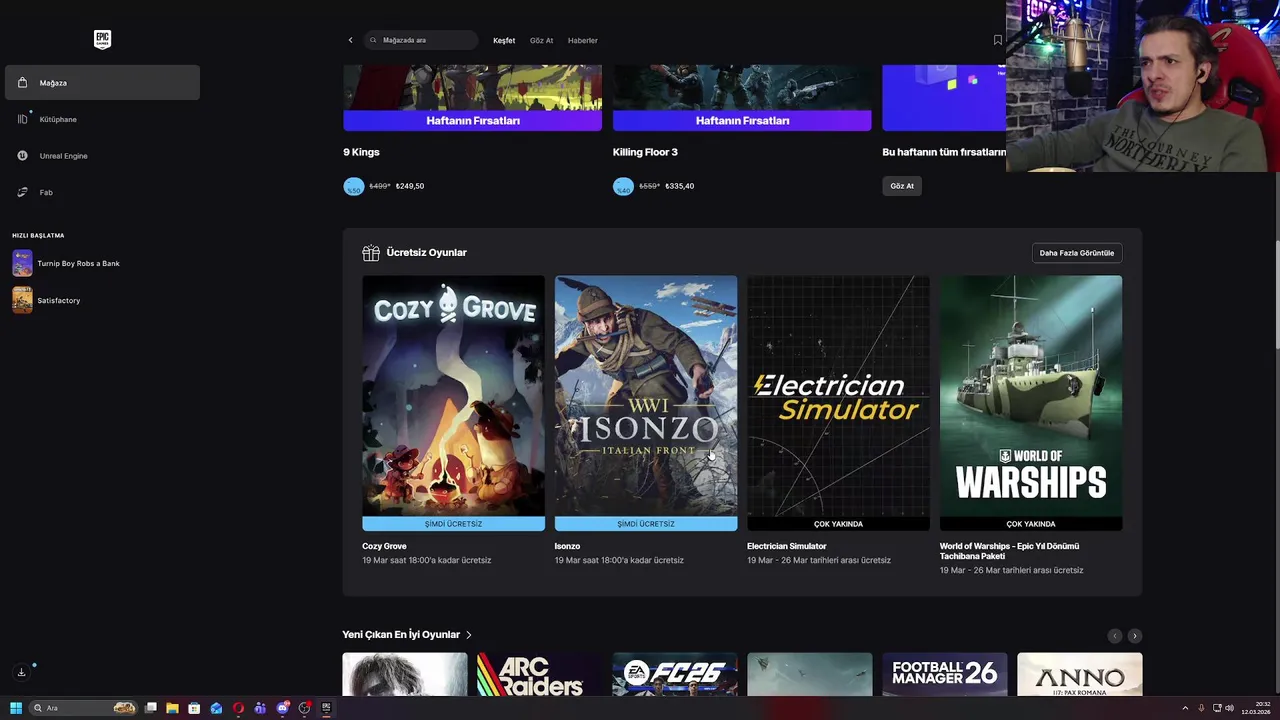The height and width of the screenshot is (720, 1280).
Task: Open the Mağaza store section
Action: tap(102, 83)
